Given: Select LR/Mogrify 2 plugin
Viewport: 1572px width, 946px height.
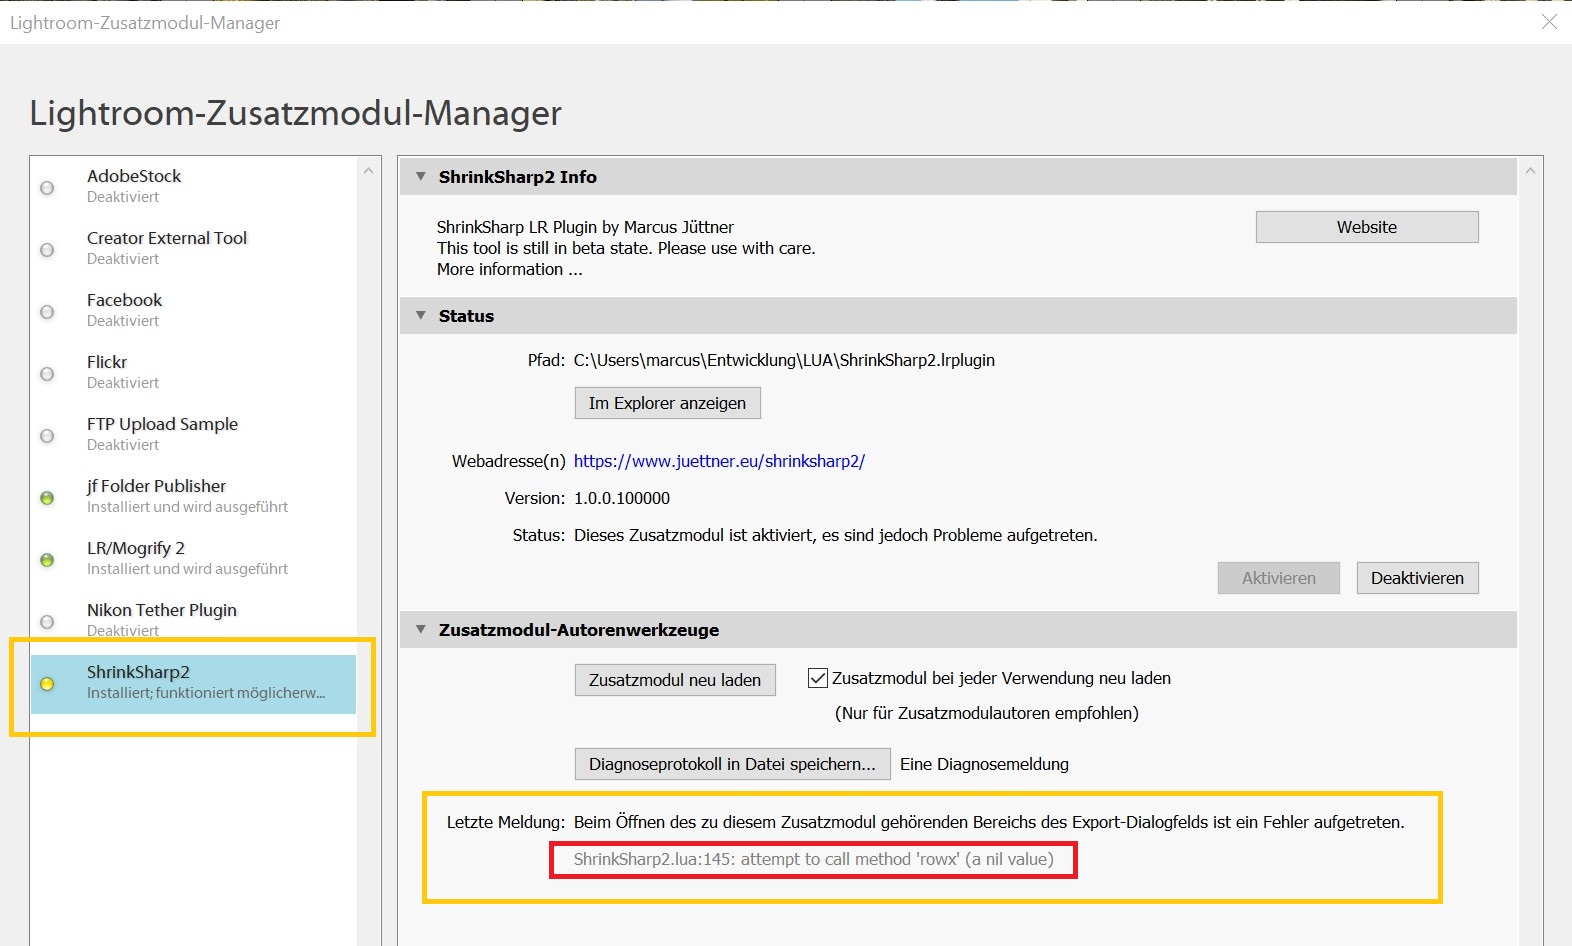Looking at the screenshot, I should pos(193,558).
